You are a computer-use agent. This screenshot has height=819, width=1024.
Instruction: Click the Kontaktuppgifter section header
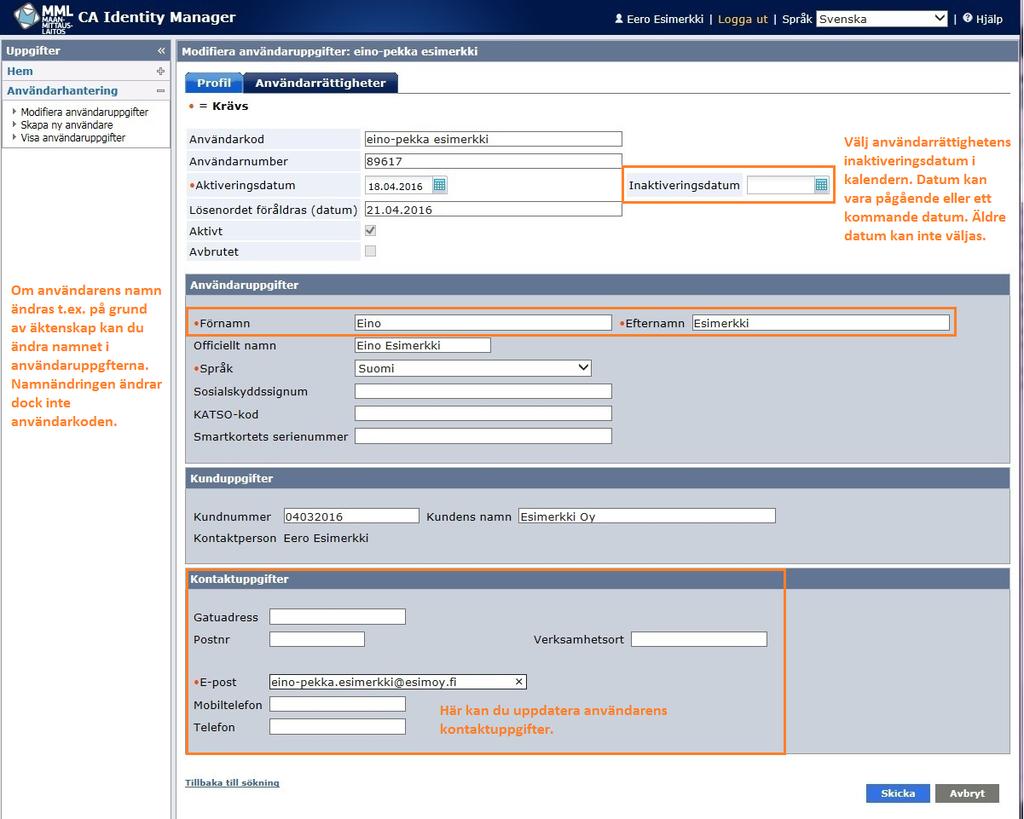(597, 579)
